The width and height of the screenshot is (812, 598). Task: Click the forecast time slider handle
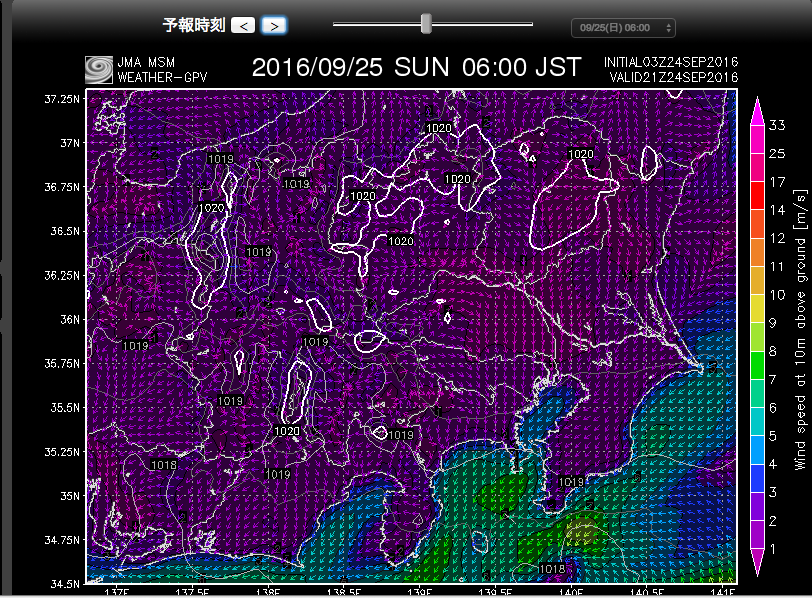point(427,23)
